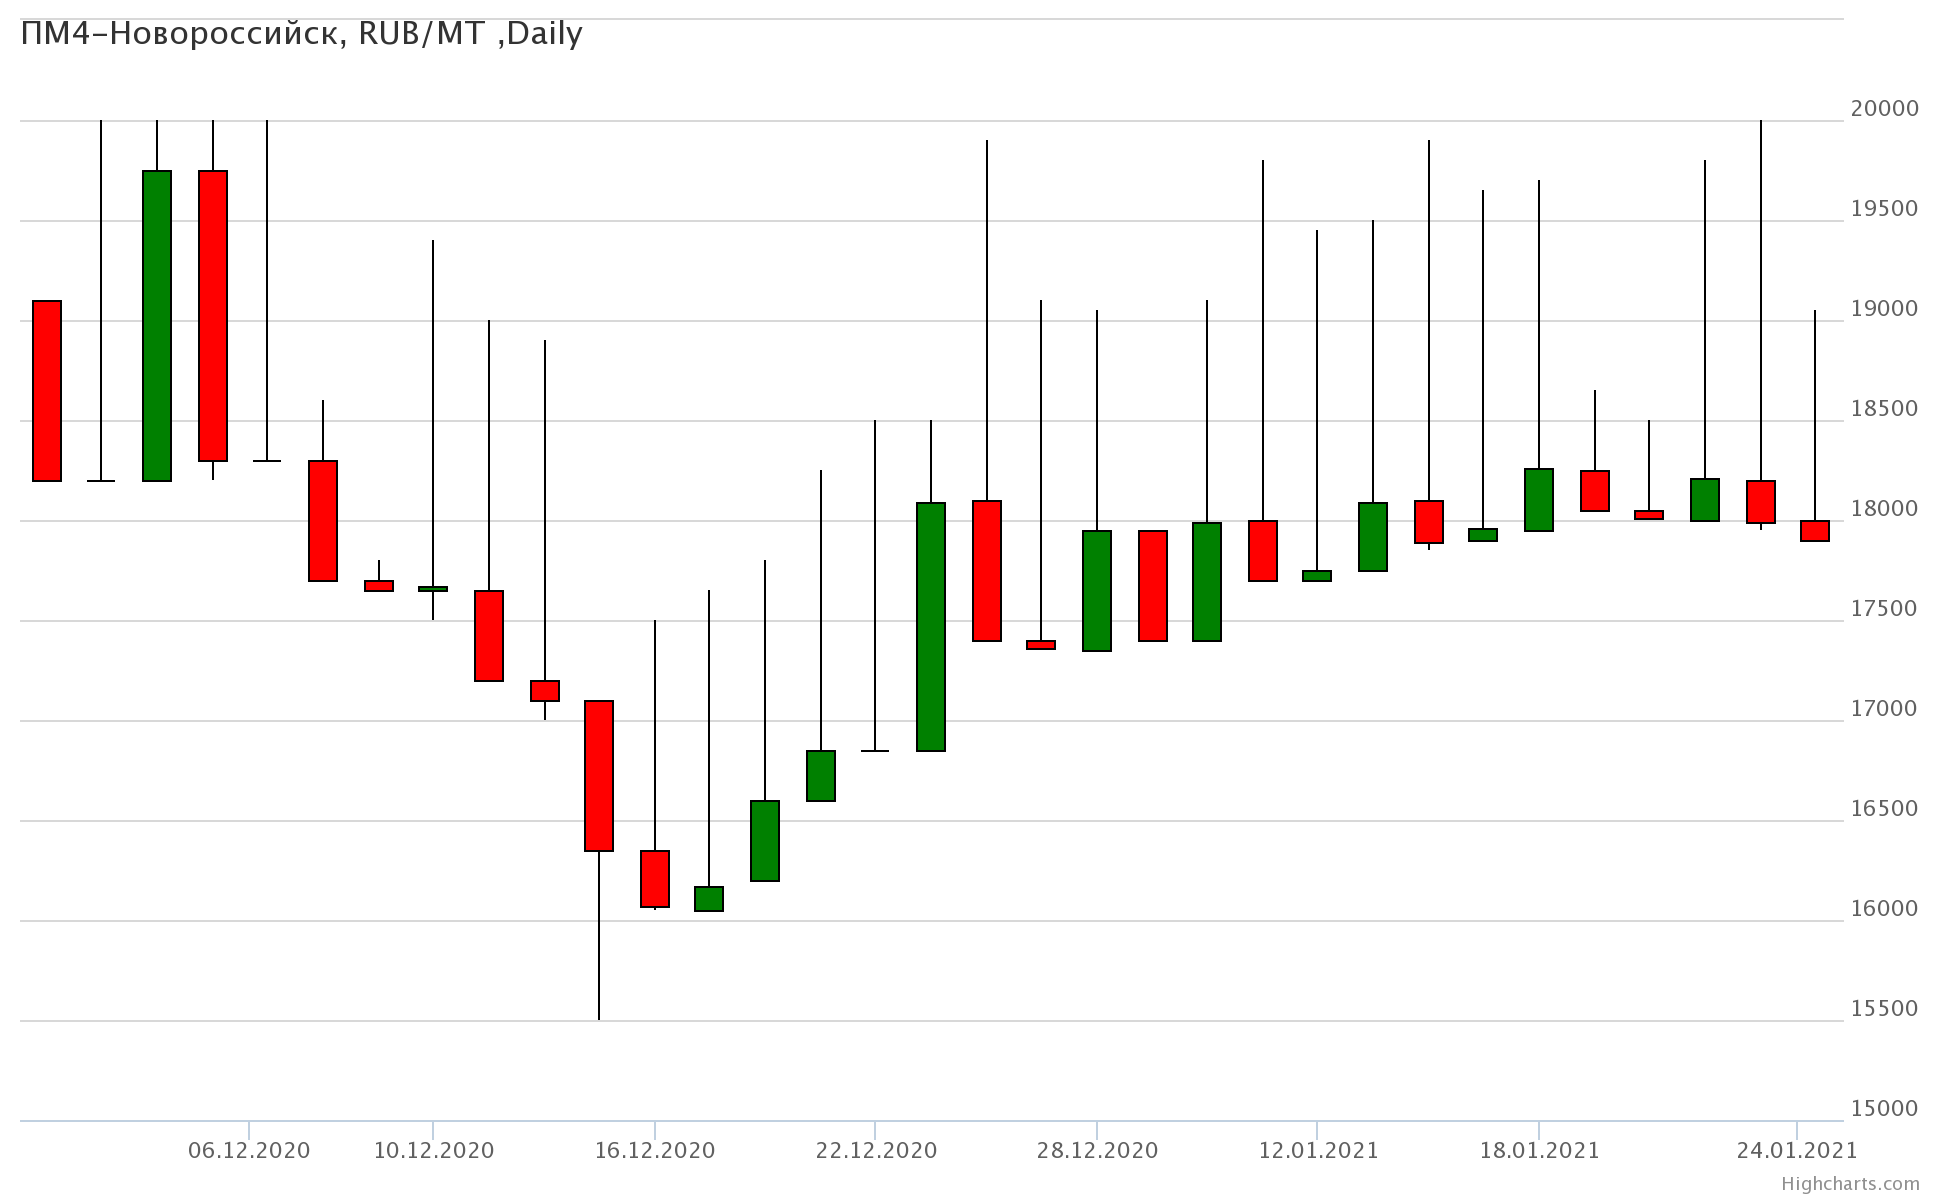The width and height of the screenshot is (1940, 1200).
Task: Click the last red candle at far right
Action: 1815,531
